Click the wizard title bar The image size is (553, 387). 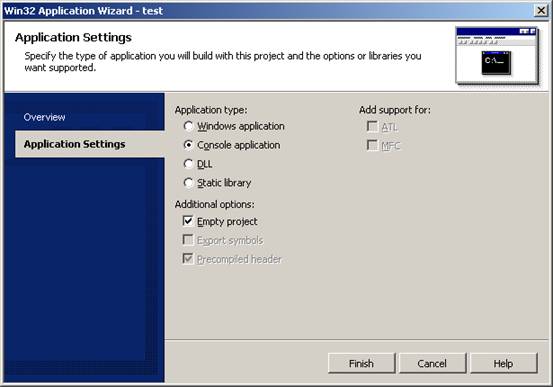pos(268,11)
